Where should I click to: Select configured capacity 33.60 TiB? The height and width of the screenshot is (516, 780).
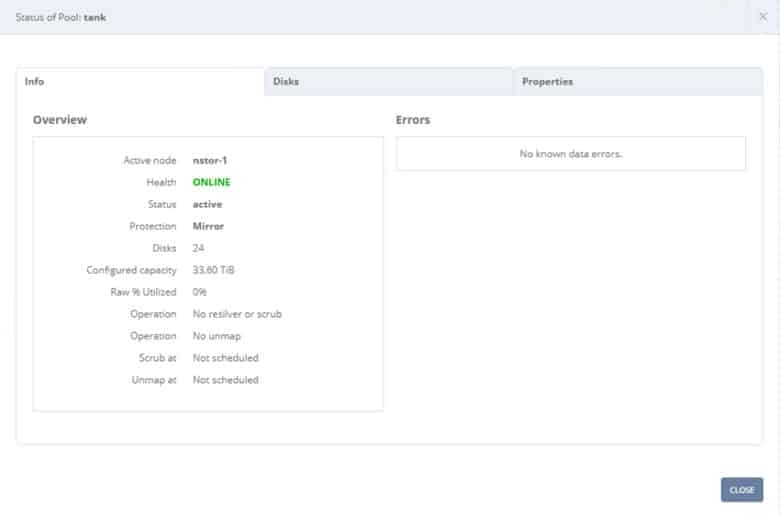[x=213, y=270]
